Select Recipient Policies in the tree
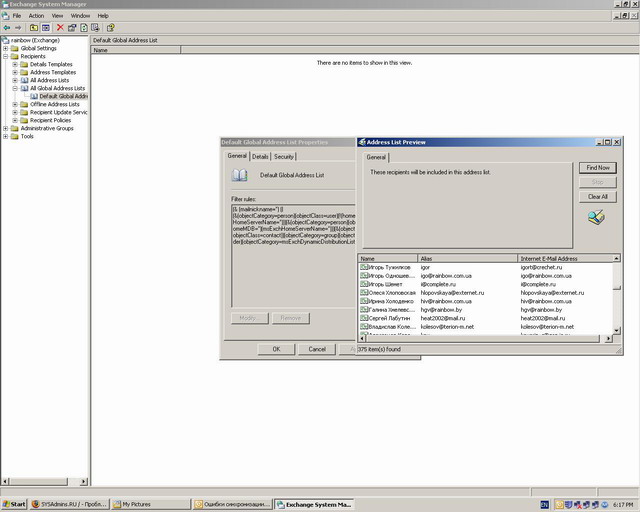 (51, 120)
